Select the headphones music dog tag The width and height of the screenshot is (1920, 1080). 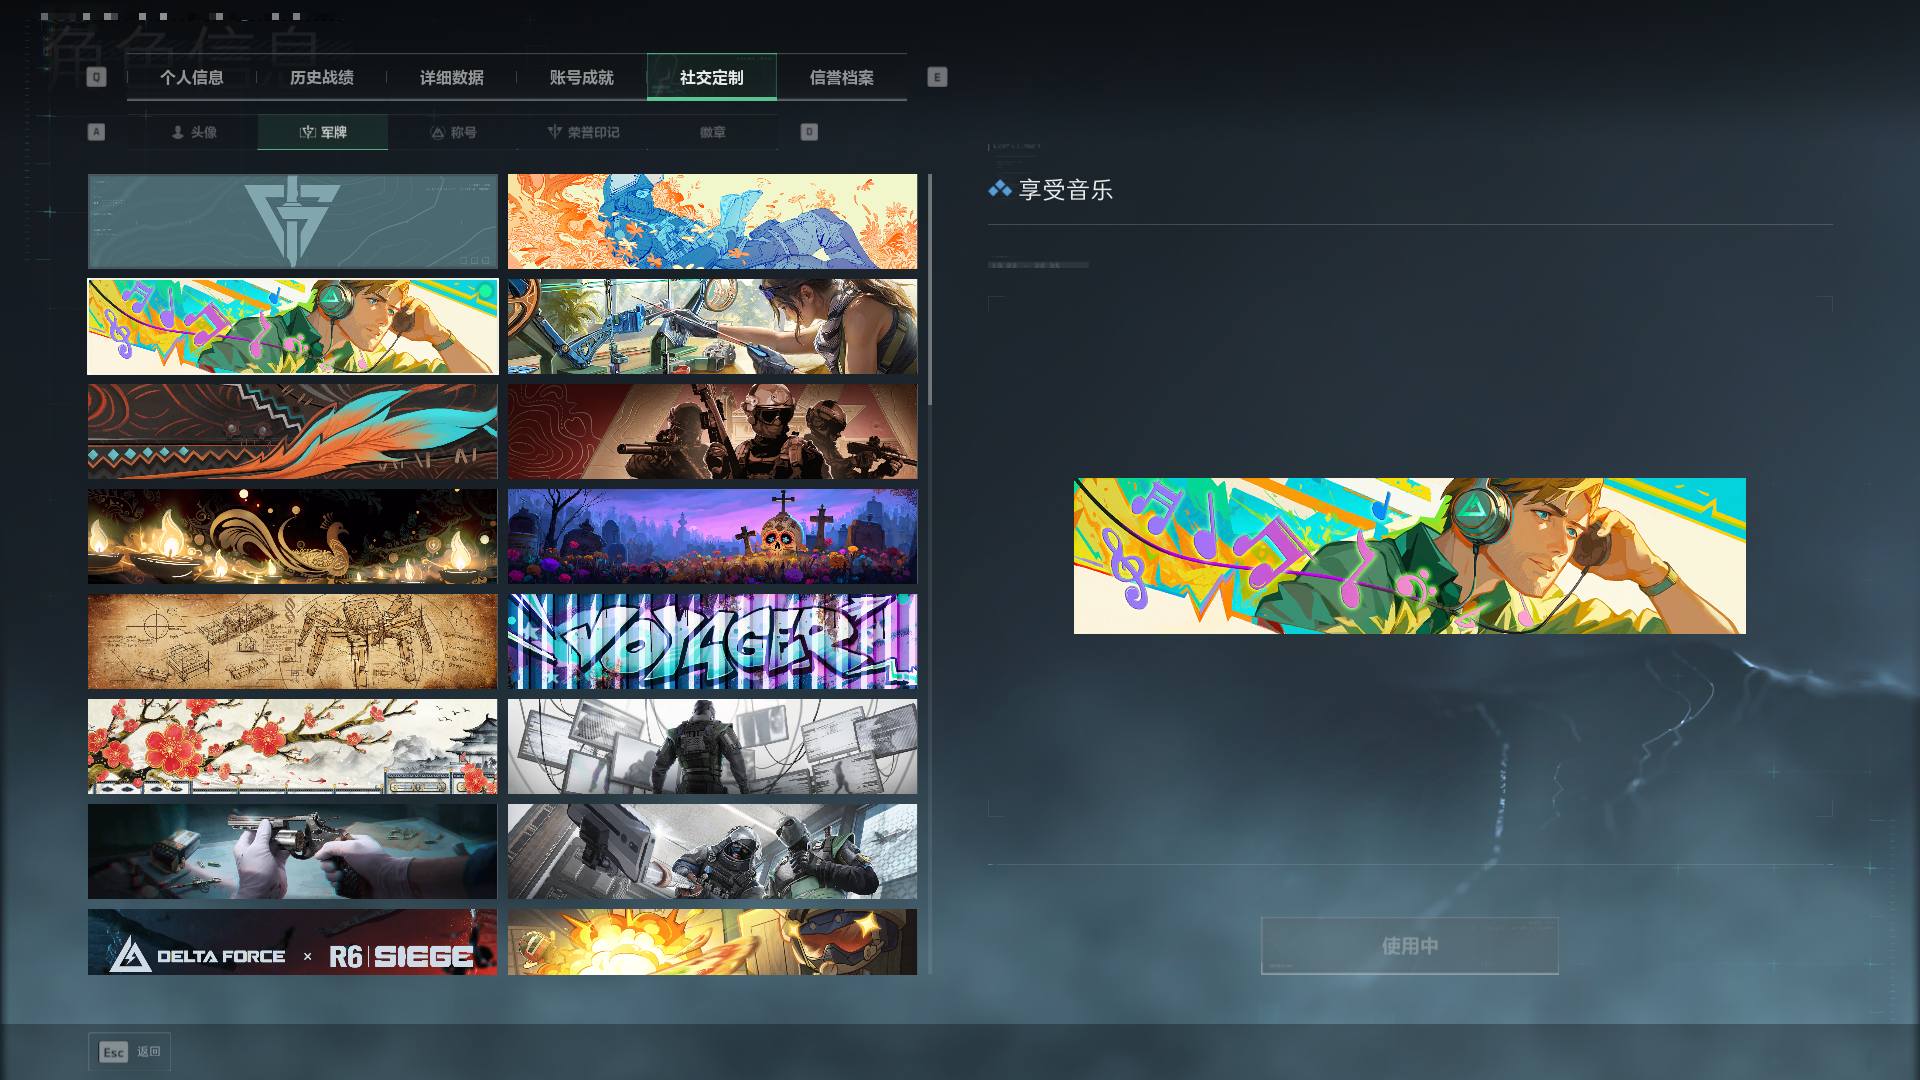[292, 327]
